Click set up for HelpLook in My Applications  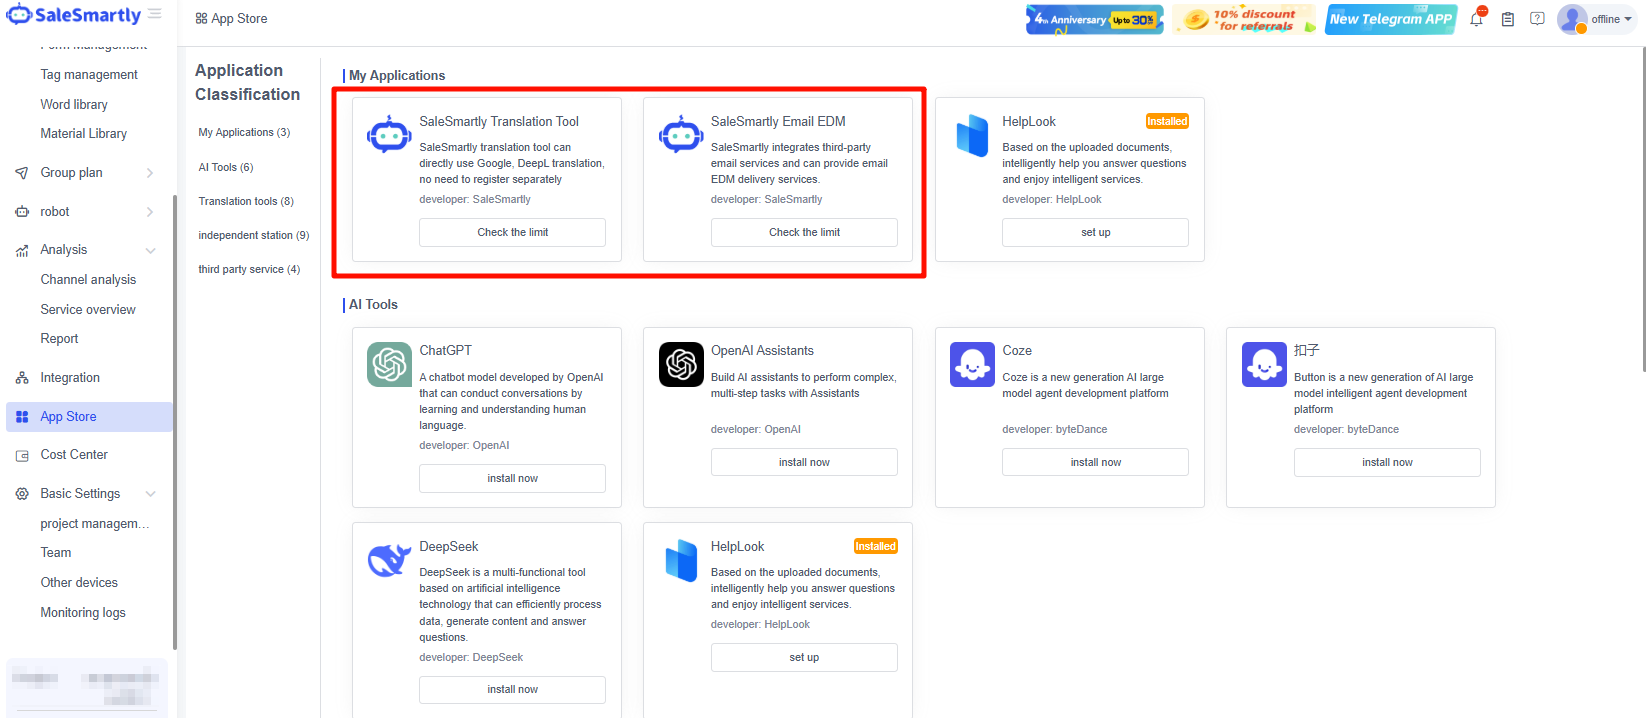[1095, 232]
